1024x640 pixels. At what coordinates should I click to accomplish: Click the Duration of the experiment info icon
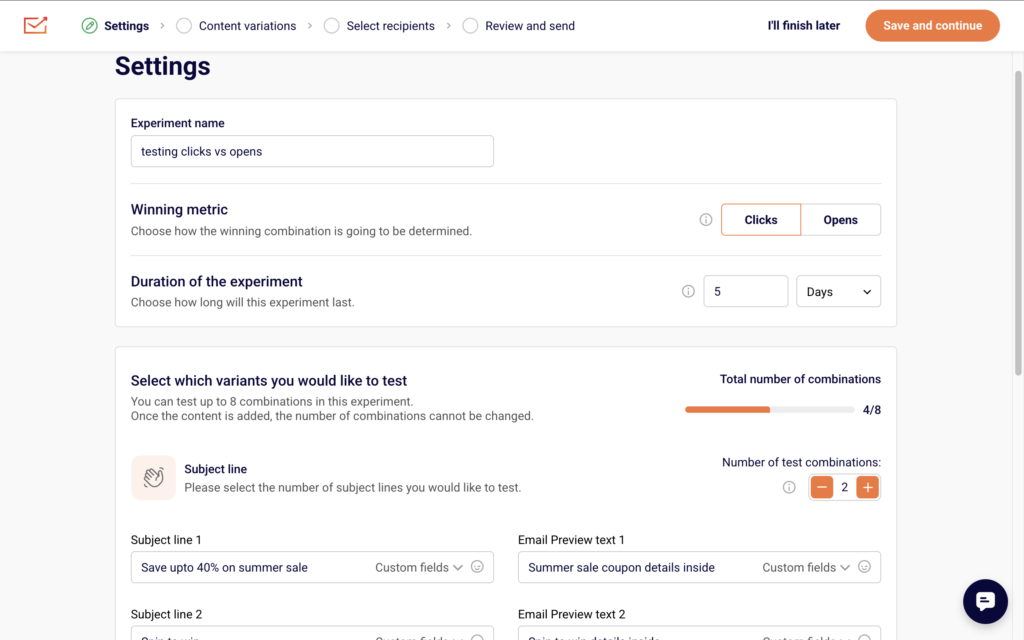click(688, 291)
